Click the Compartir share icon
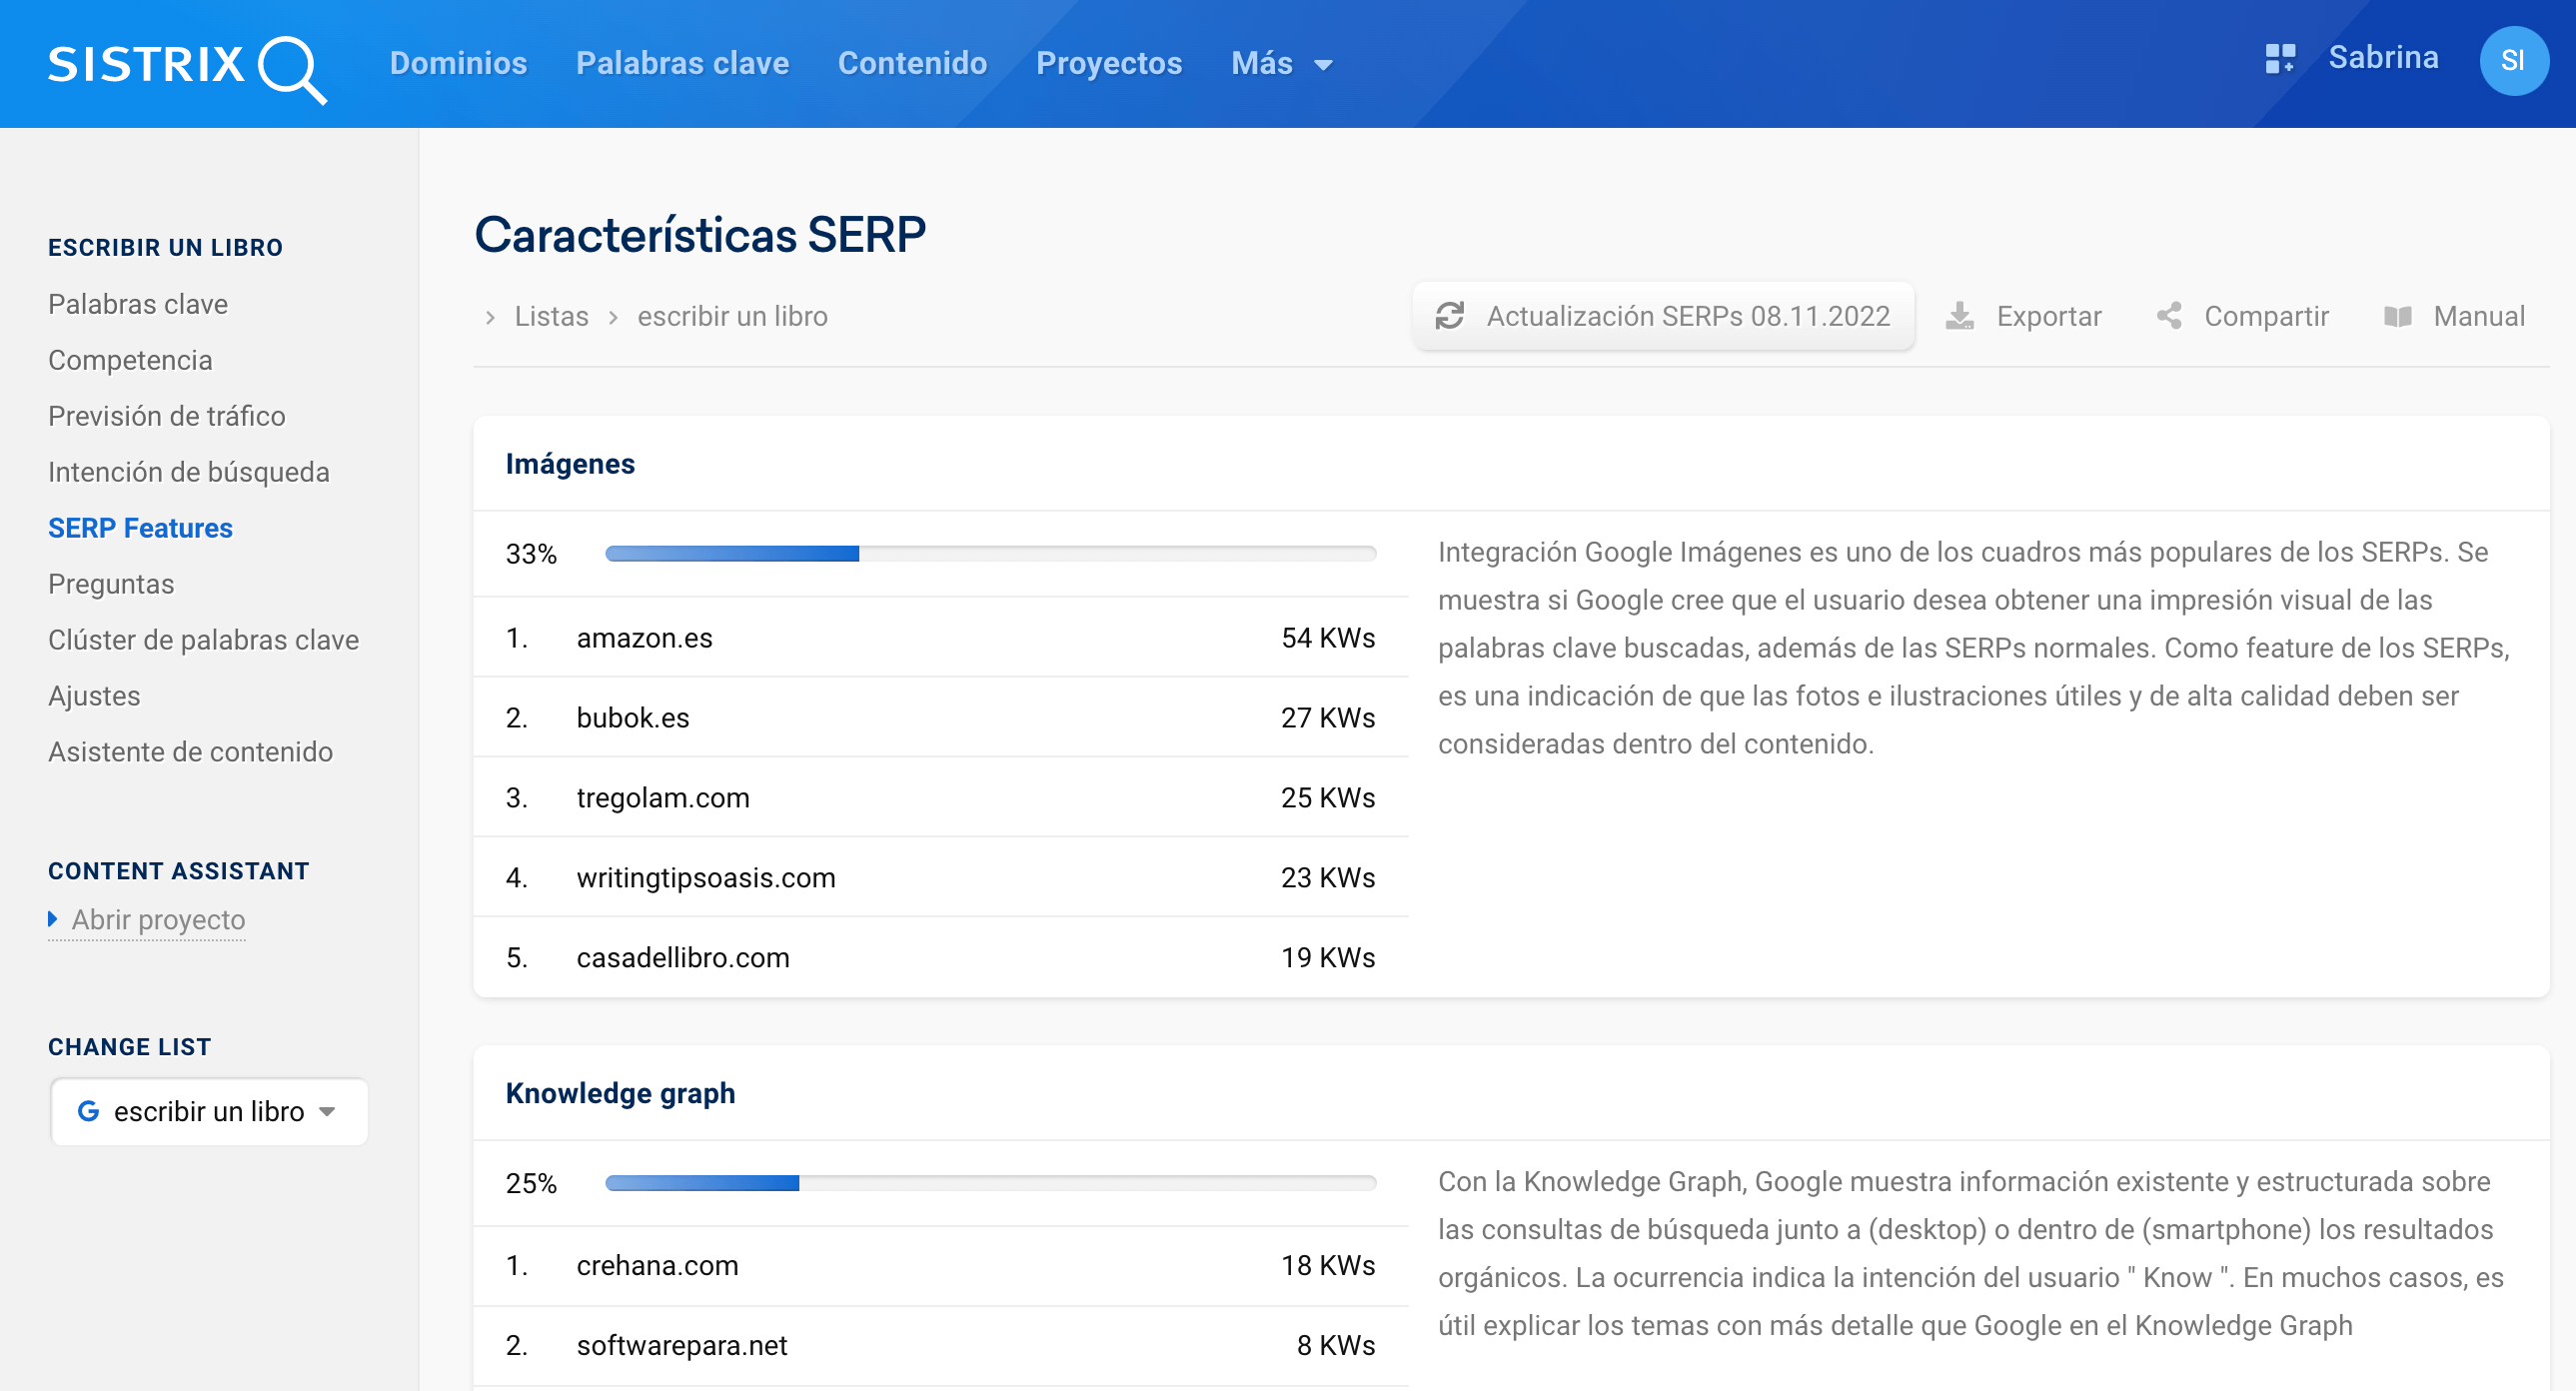The image size is (2576, 1391). (x=2168, y=316)
